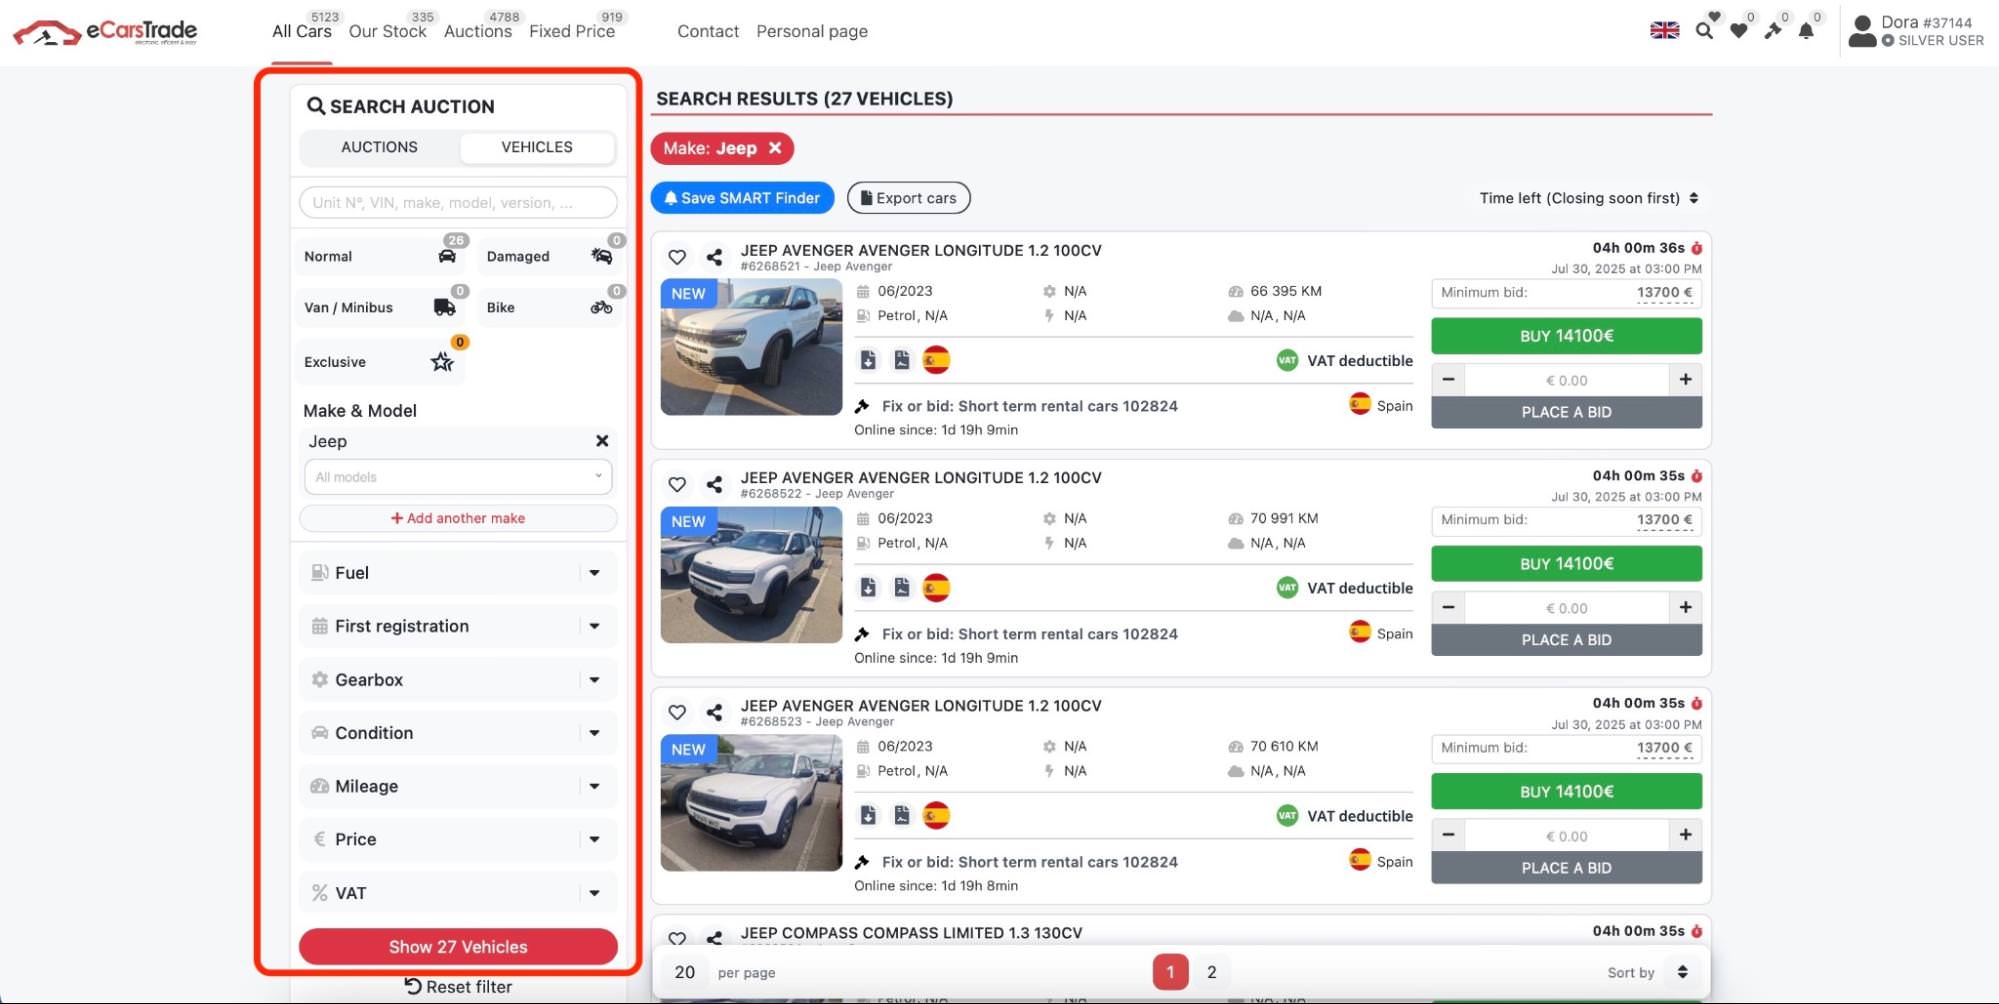Switch search mode to VEHICLES
The width and height of the screenshot is (1999, 1004).
(x=537, y=147)
